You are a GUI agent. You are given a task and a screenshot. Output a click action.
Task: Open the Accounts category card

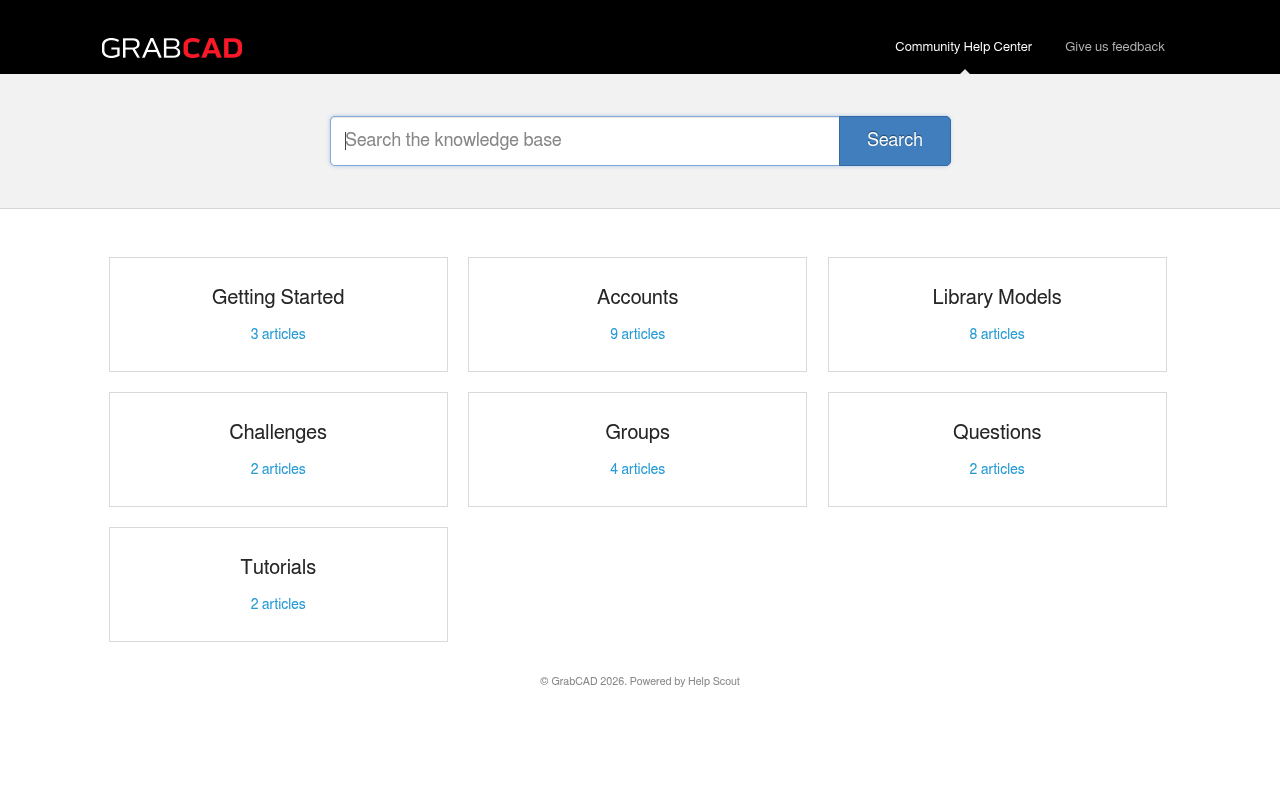637,314
